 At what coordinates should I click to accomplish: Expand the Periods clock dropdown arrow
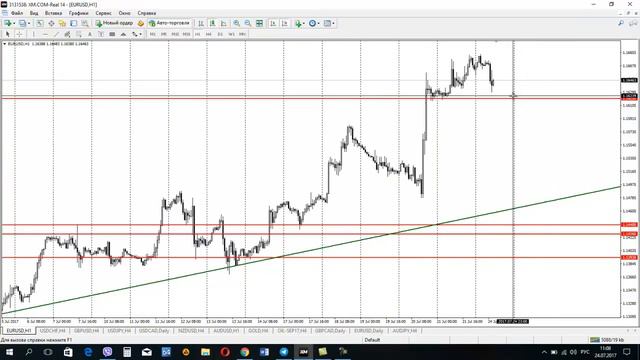click(318, 23)
